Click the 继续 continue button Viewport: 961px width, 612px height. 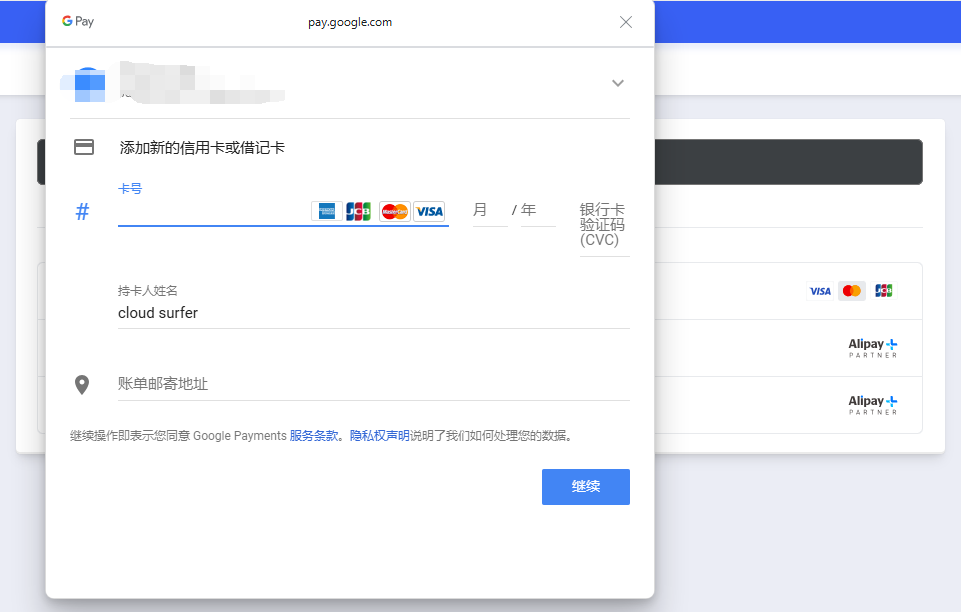tap(586, 487)
